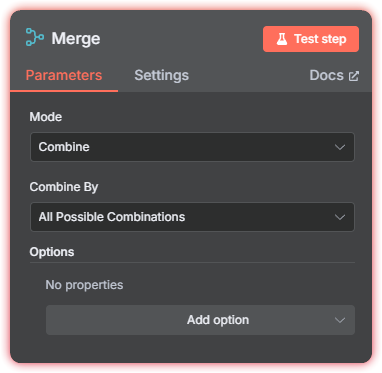The width and height of the screenshot is (382, 373).
Task: Run the Test step button
Action: 311,39
